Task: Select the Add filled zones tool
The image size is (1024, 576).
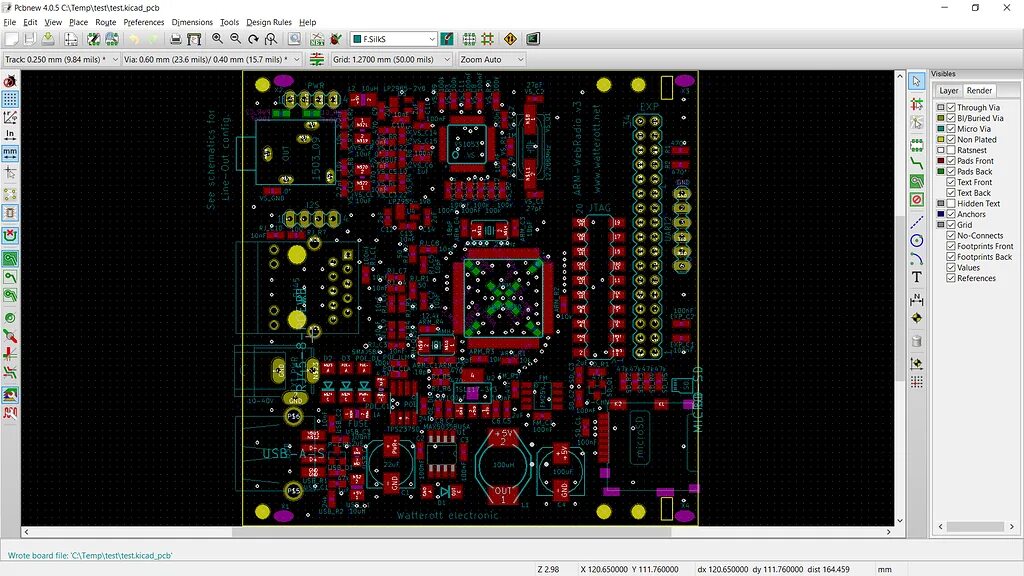Action: pyautogui.click(x=917, y=182)
